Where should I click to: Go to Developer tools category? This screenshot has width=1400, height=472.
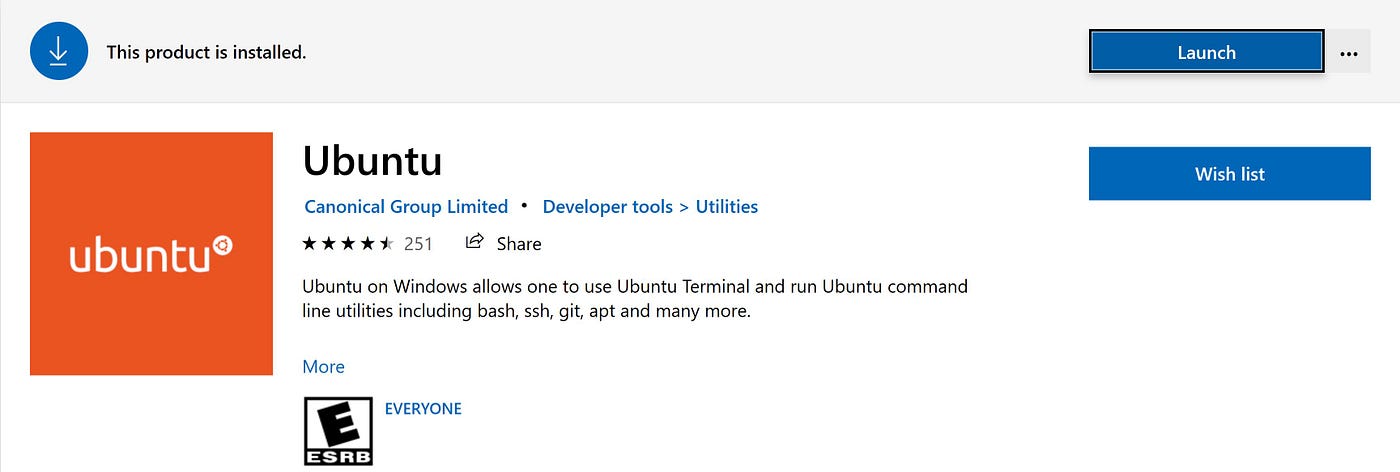[607, 207]
